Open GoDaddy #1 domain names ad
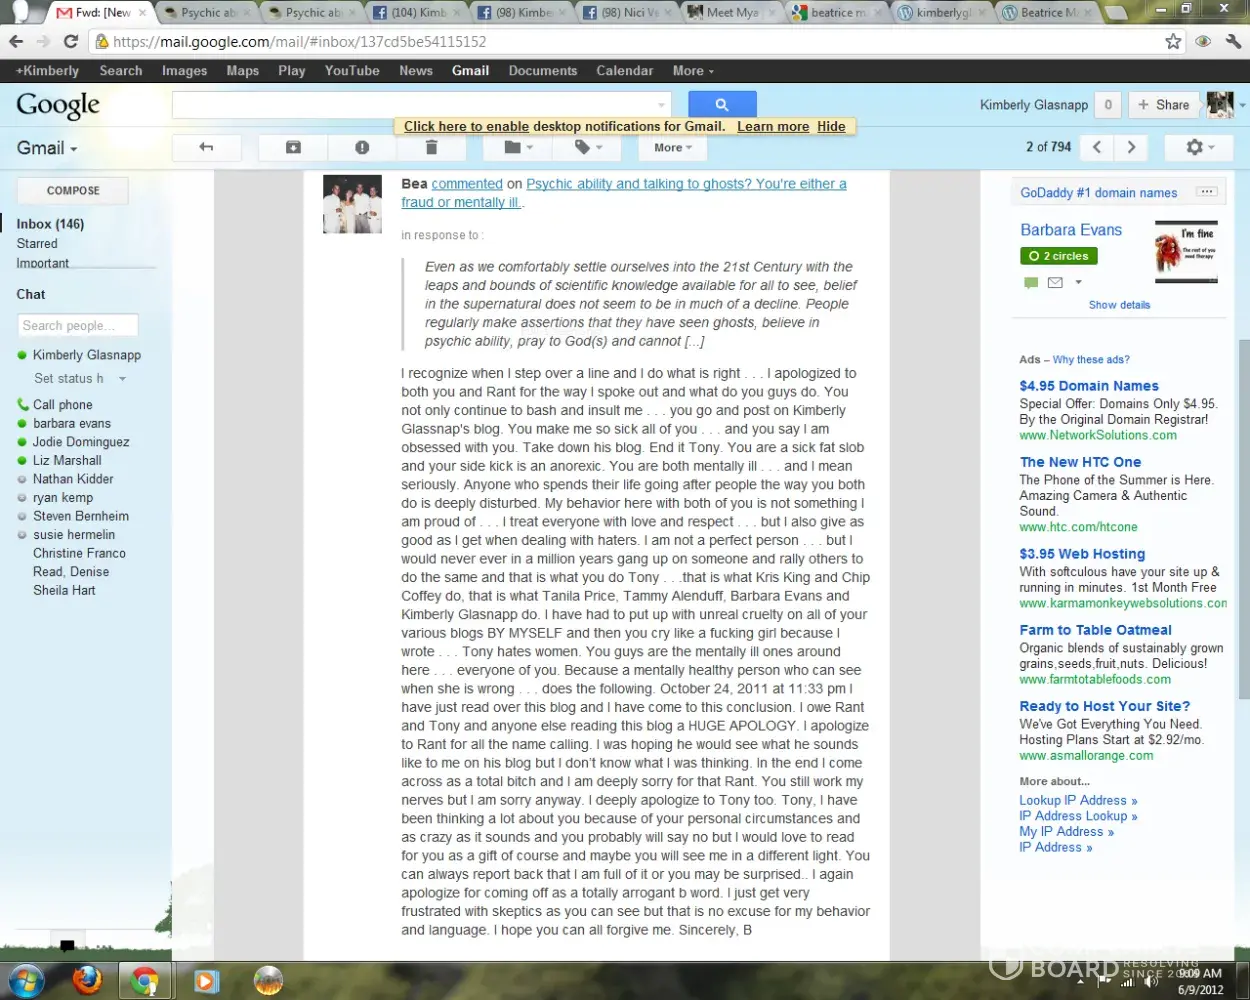This screenshot has width=1250, height=1000. [x=1098, y=192]
